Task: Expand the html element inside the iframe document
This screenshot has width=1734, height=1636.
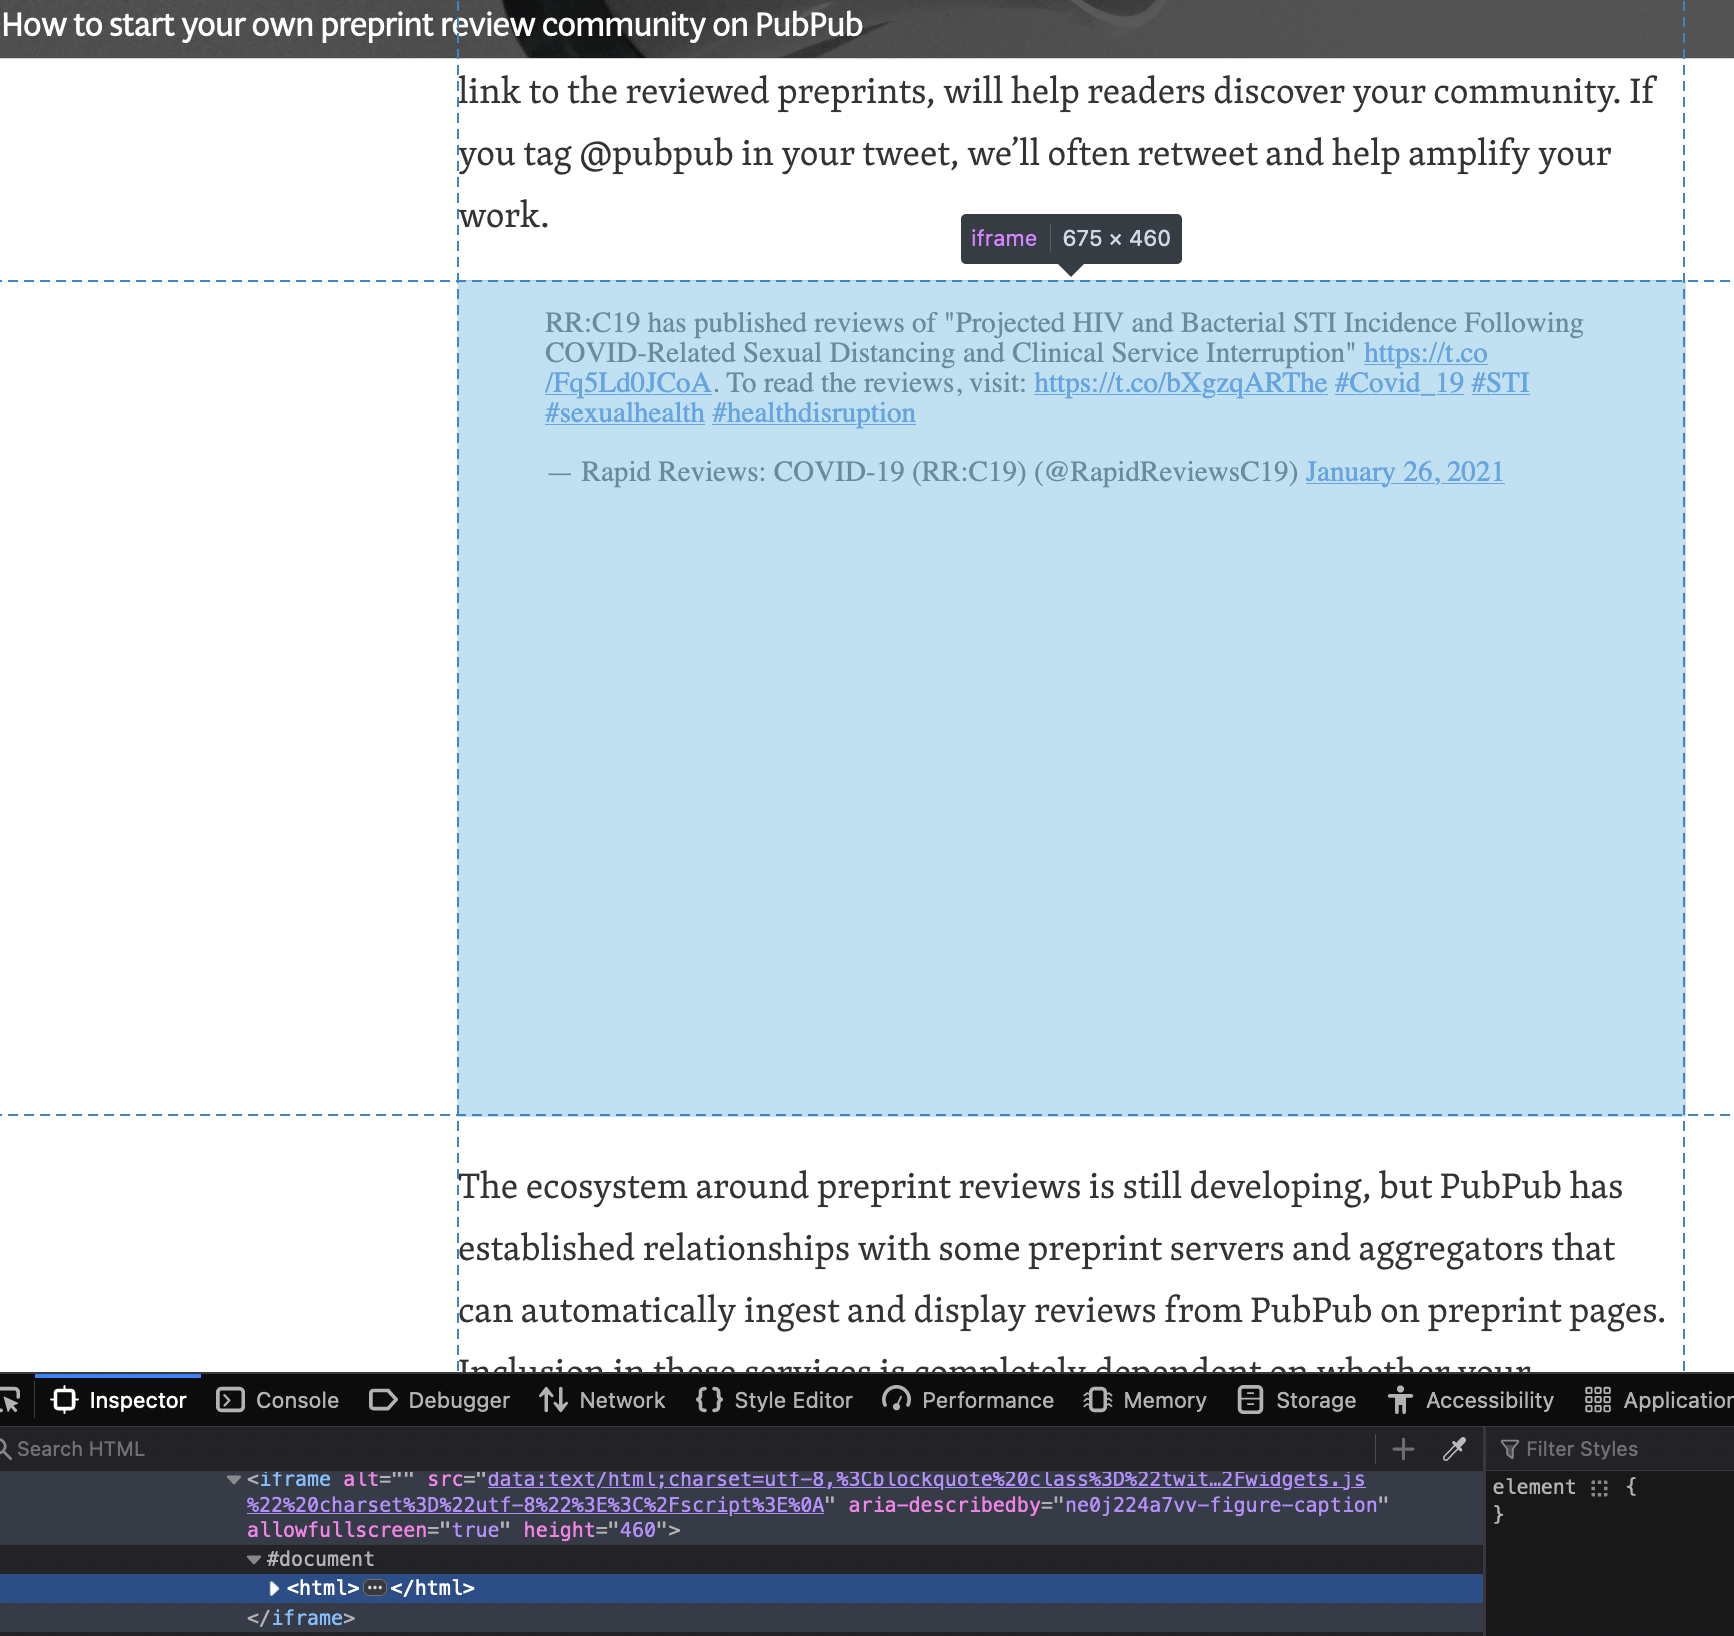Action: [x=274, y=1588]
